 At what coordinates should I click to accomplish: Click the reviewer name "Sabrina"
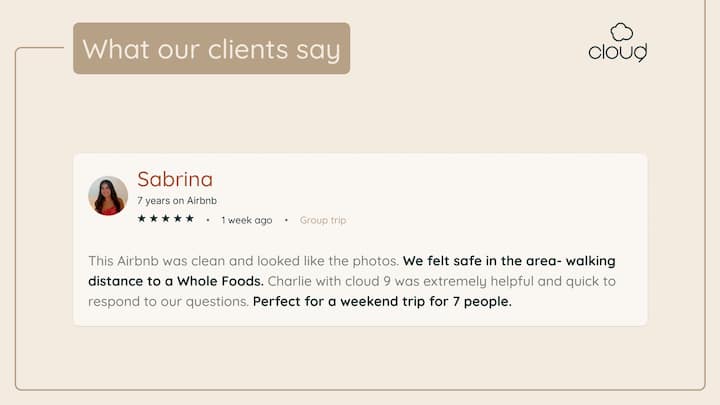click(175, 179)
